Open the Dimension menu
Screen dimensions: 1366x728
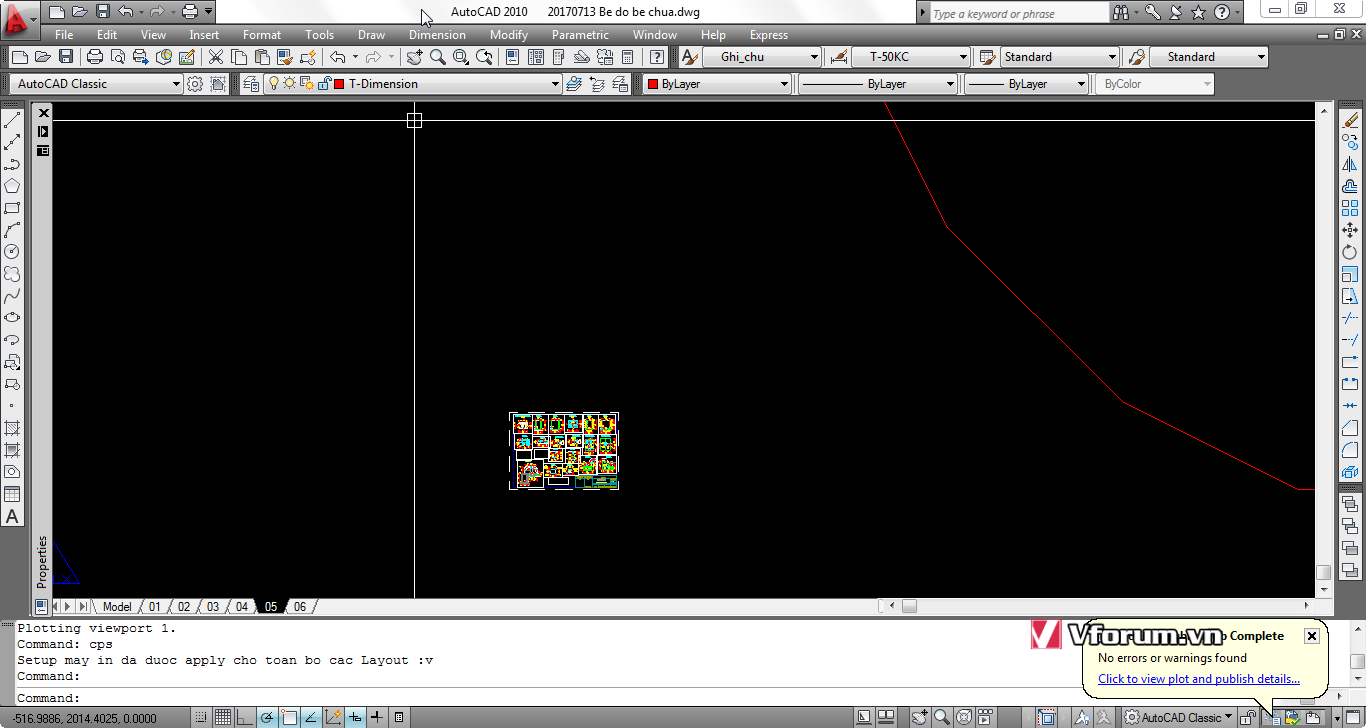(x=437, y=35)
